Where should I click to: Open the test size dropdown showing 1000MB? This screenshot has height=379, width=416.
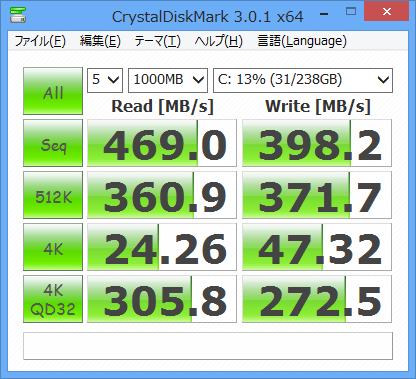pyautogui.click(x=168, y=80)
